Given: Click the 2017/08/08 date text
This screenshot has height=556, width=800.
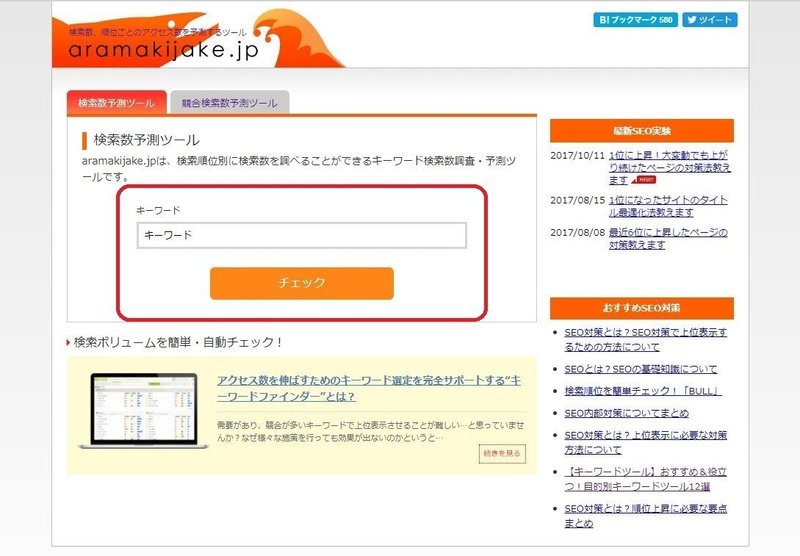Looking at the screenshot, I should pyautogui.click(x=577, y=233).
